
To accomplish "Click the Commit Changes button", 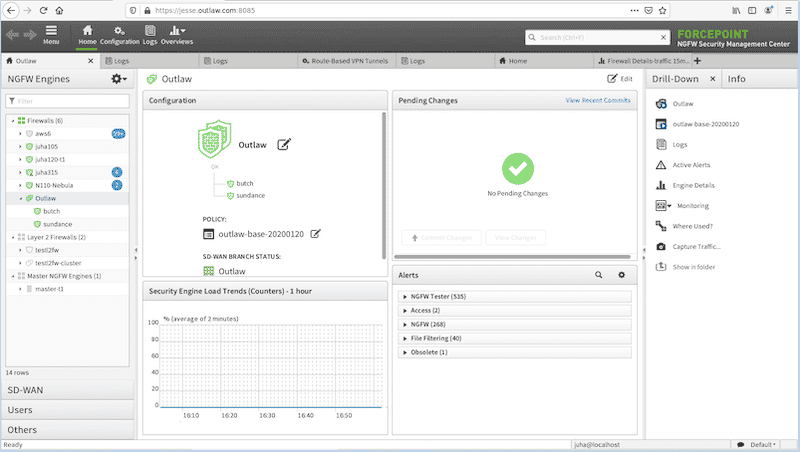I will pyautogui.click(x=441, y=238).
